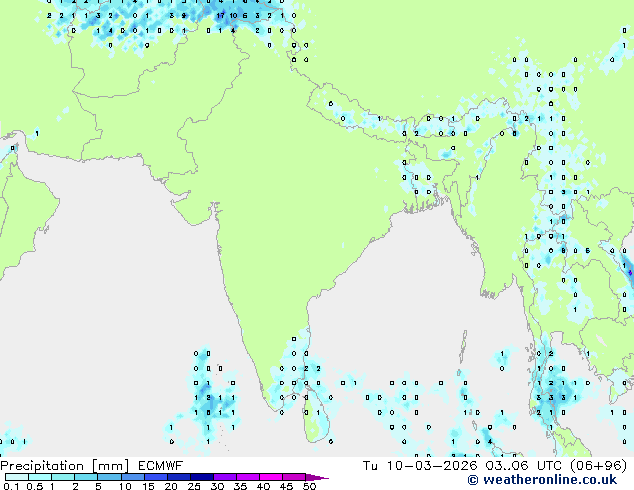Select the 40–45 mm bright pink swatch

point(271,477)
